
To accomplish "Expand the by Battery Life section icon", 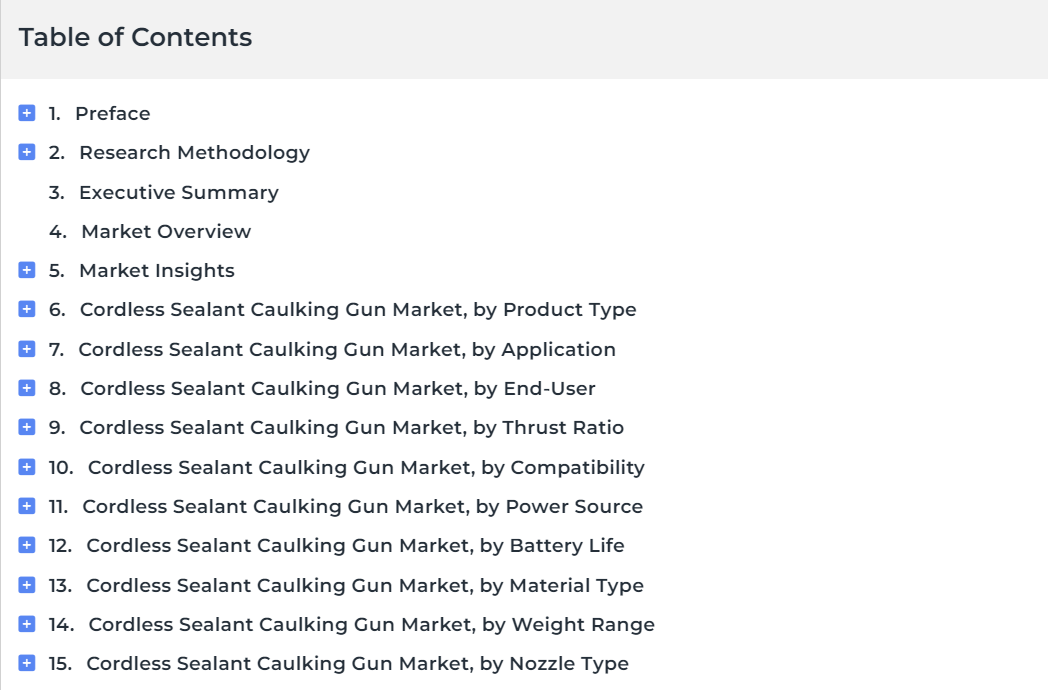I will (27, 545).
